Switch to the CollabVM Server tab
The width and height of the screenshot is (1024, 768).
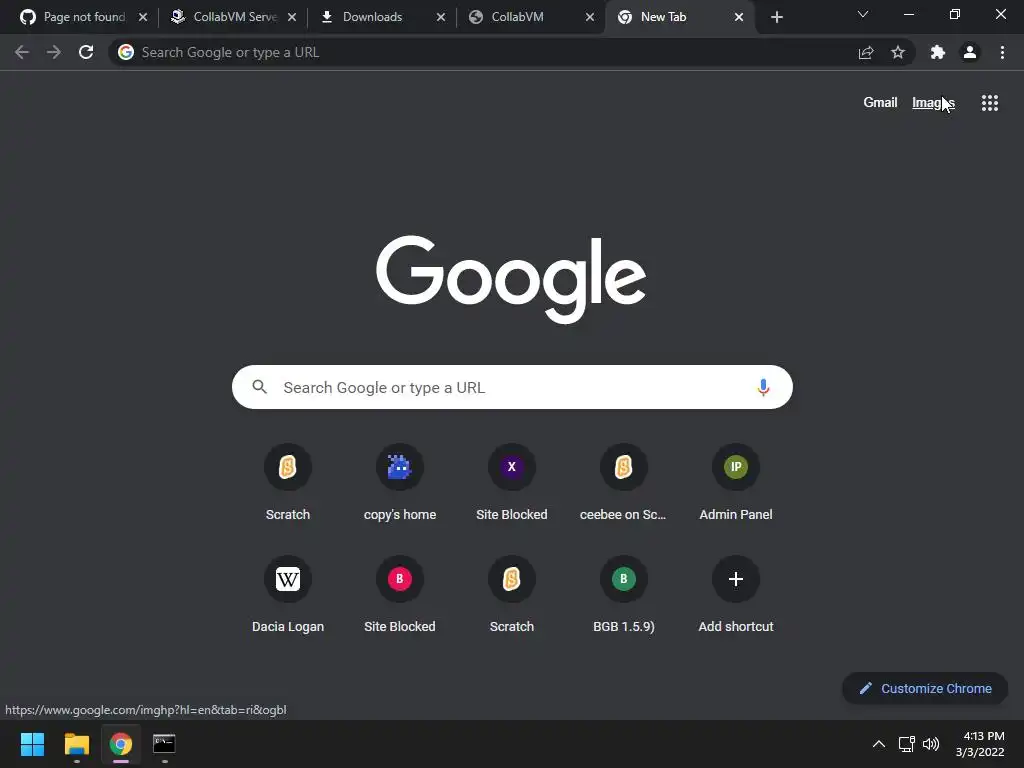[232, 17]
